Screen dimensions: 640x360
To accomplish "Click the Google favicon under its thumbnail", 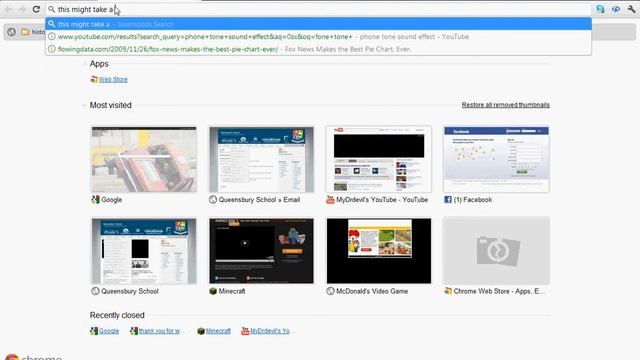I will point(96,200).
